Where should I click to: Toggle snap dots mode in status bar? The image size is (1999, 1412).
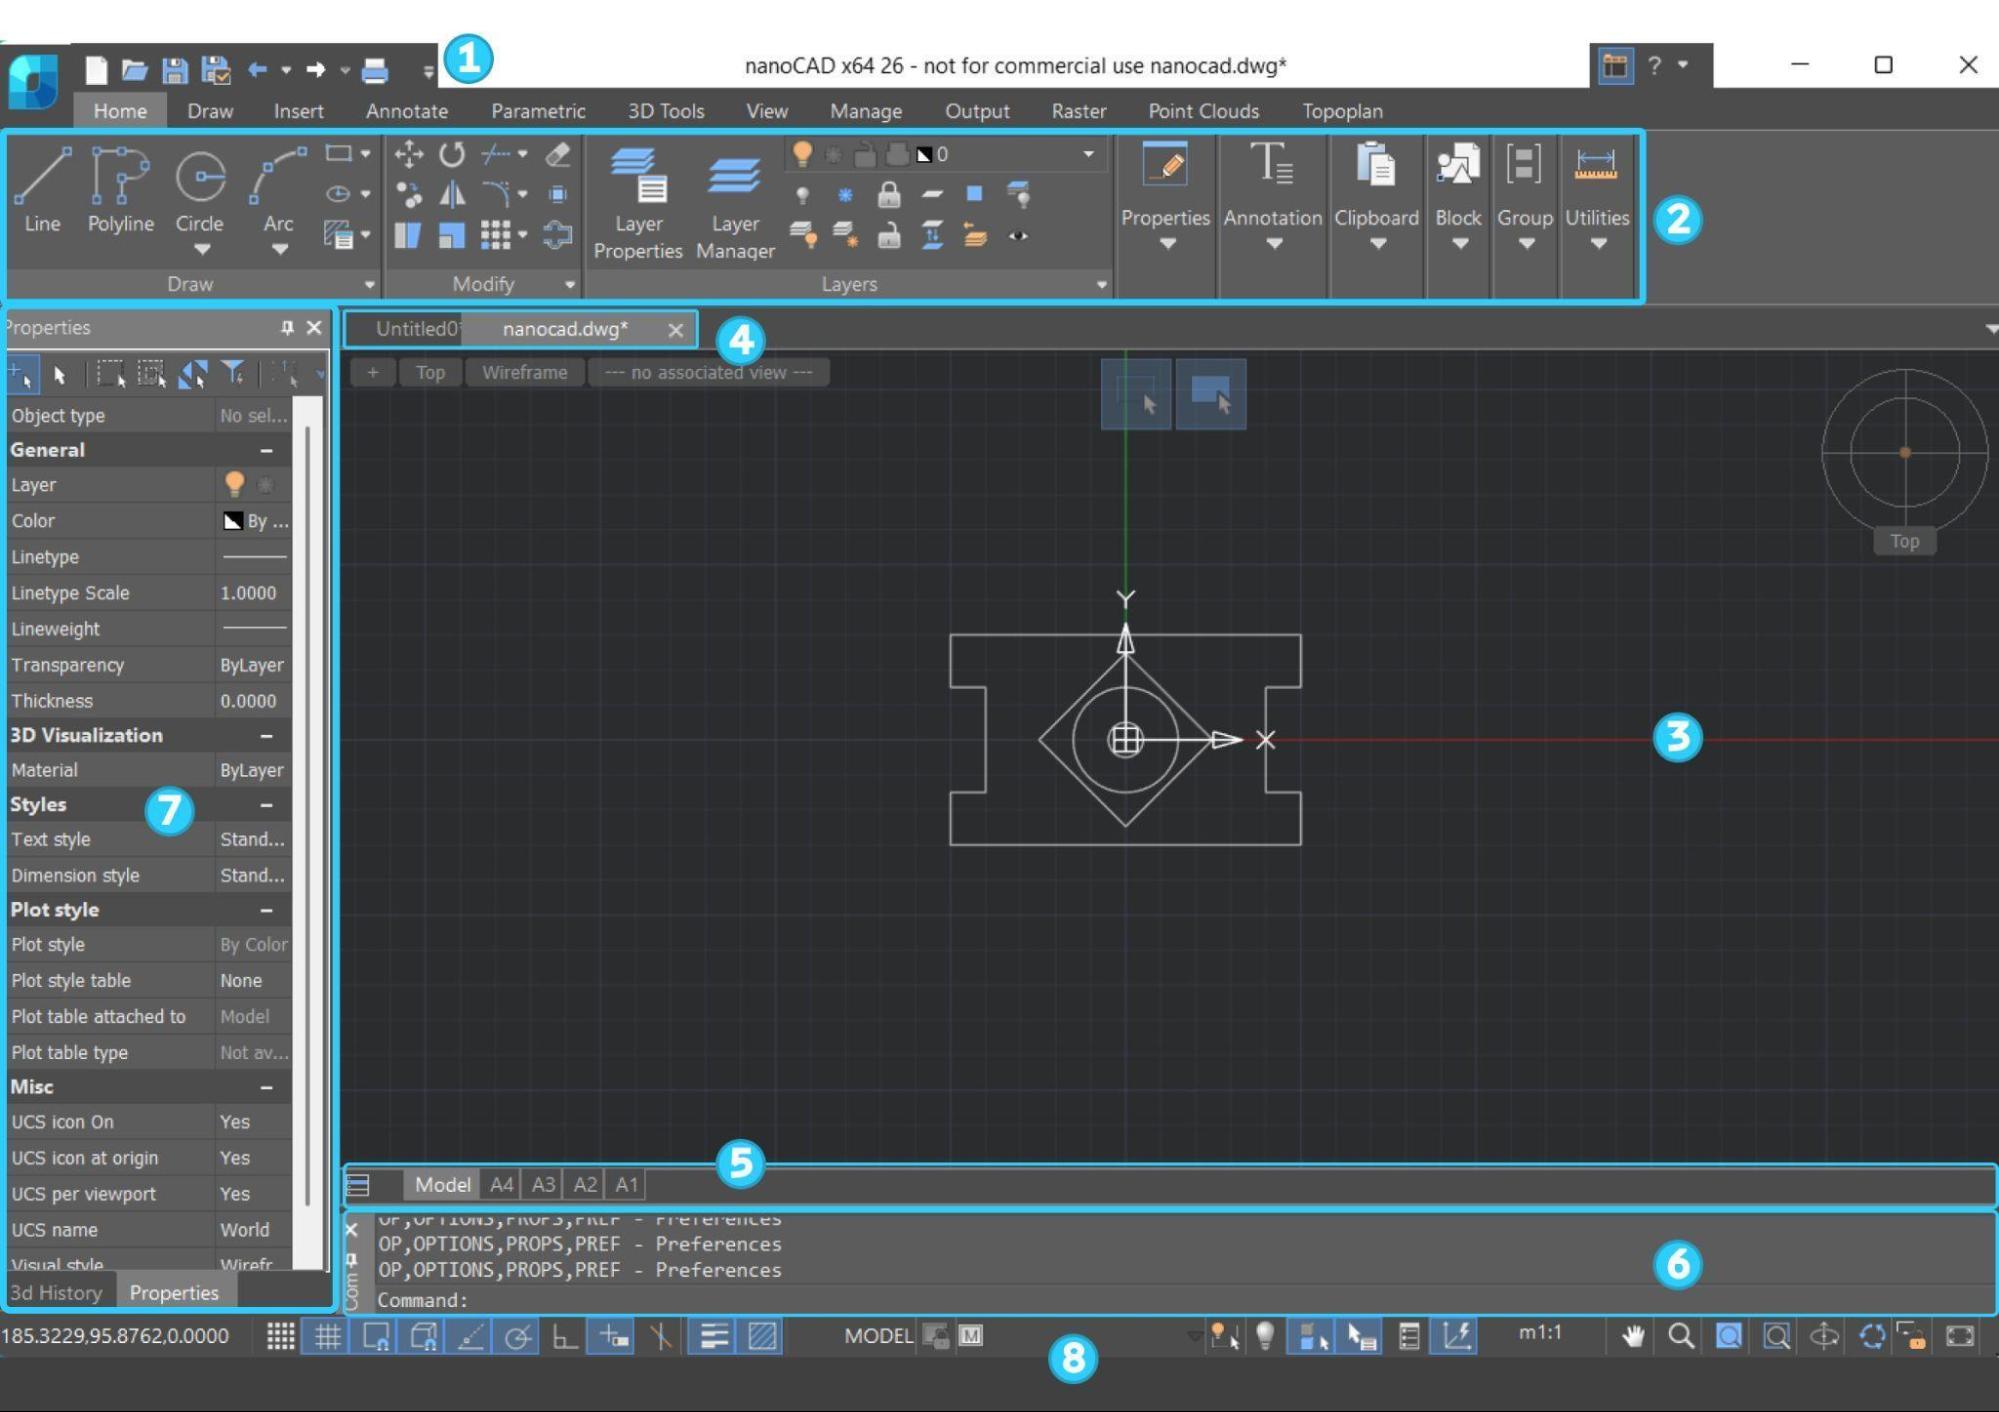click(281, 1336)
